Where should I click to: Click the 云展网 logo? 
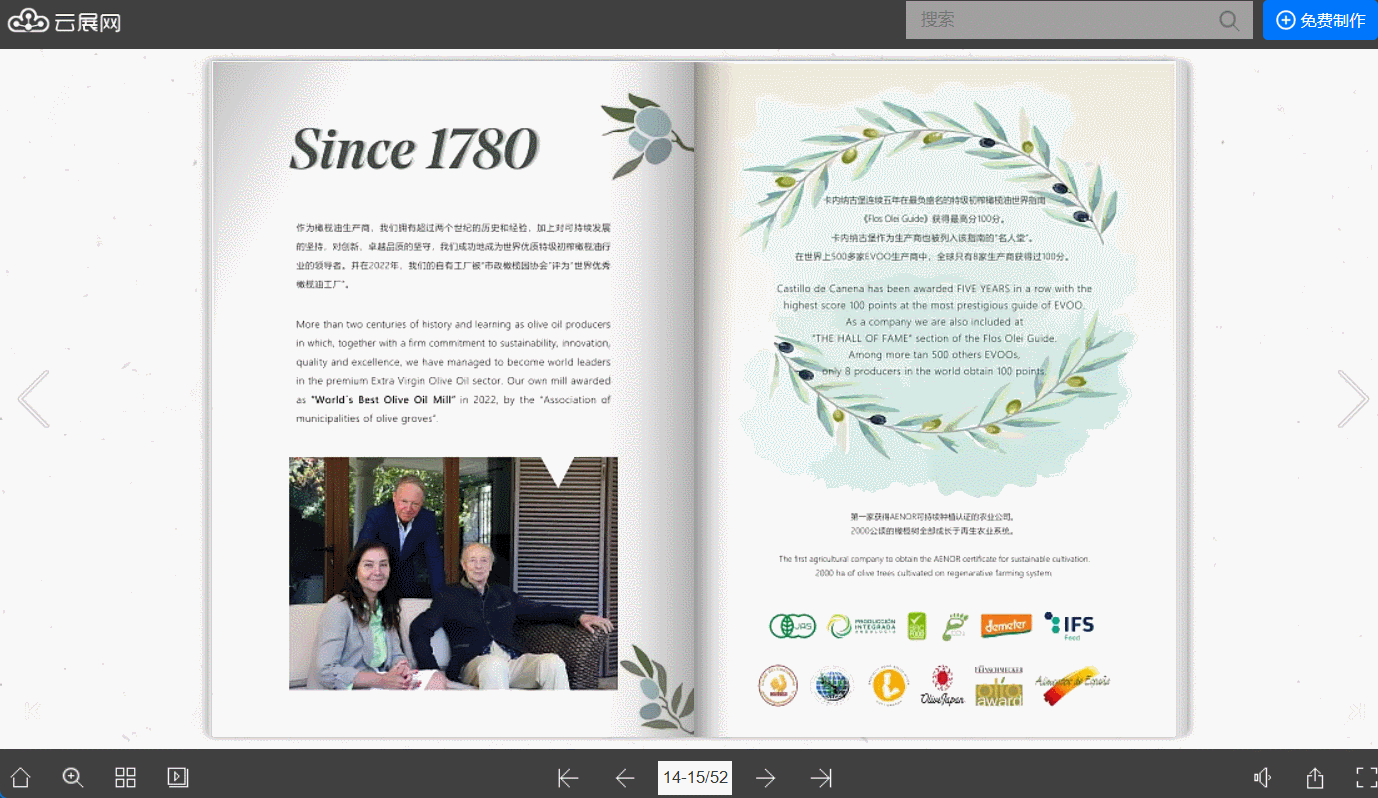click(65, 20)
